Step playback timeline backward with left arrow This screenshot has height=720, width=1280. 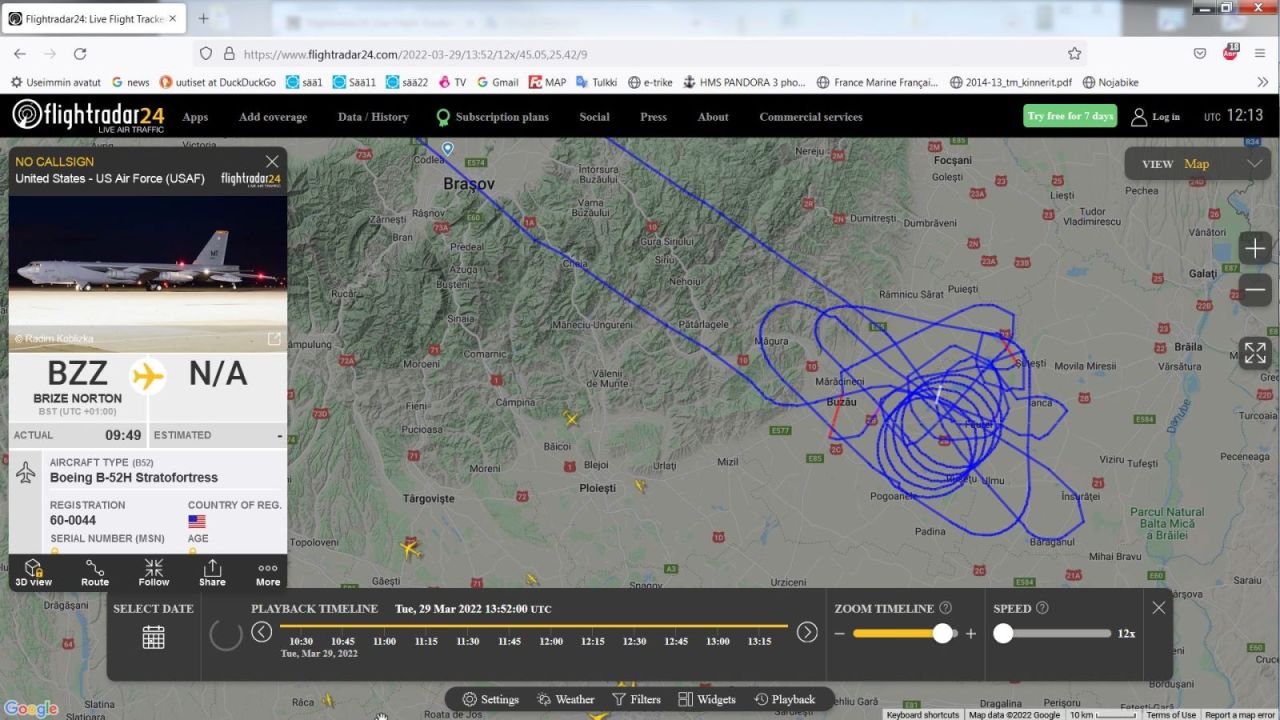[x=262, y=632]
